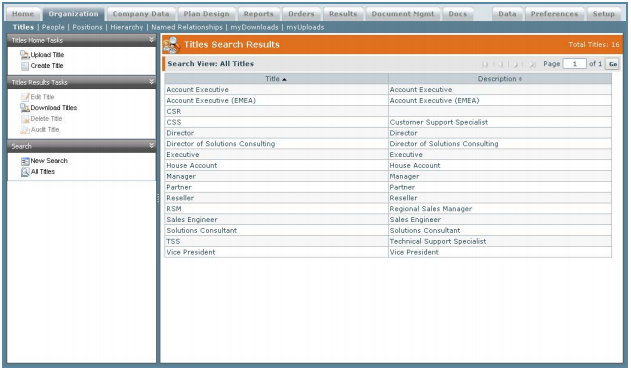Image resolution: width=631 pixels, height=371 pixels.
Task: Open the Results tab
Action: [343, 14]
